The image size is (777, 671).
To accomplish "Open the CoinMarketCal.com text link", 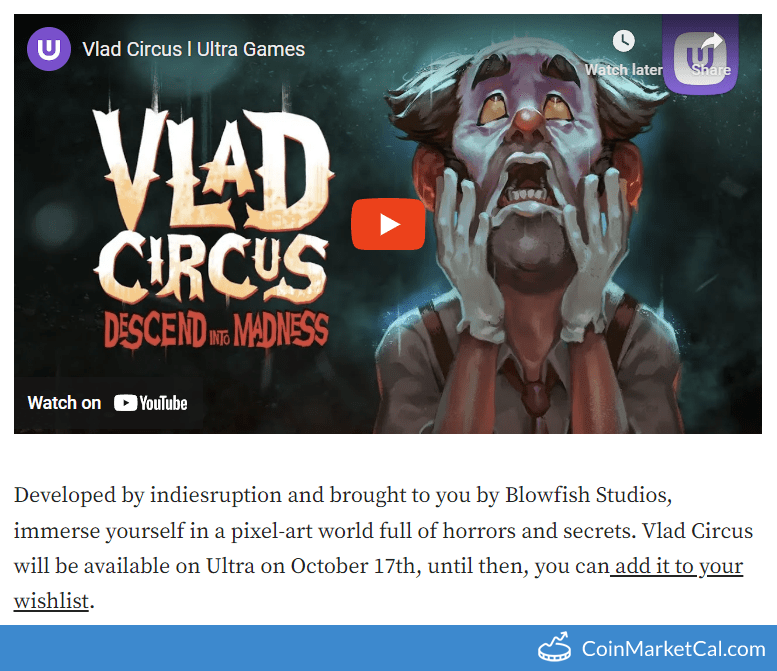I will pyautogui.click(x=673, y=649).
